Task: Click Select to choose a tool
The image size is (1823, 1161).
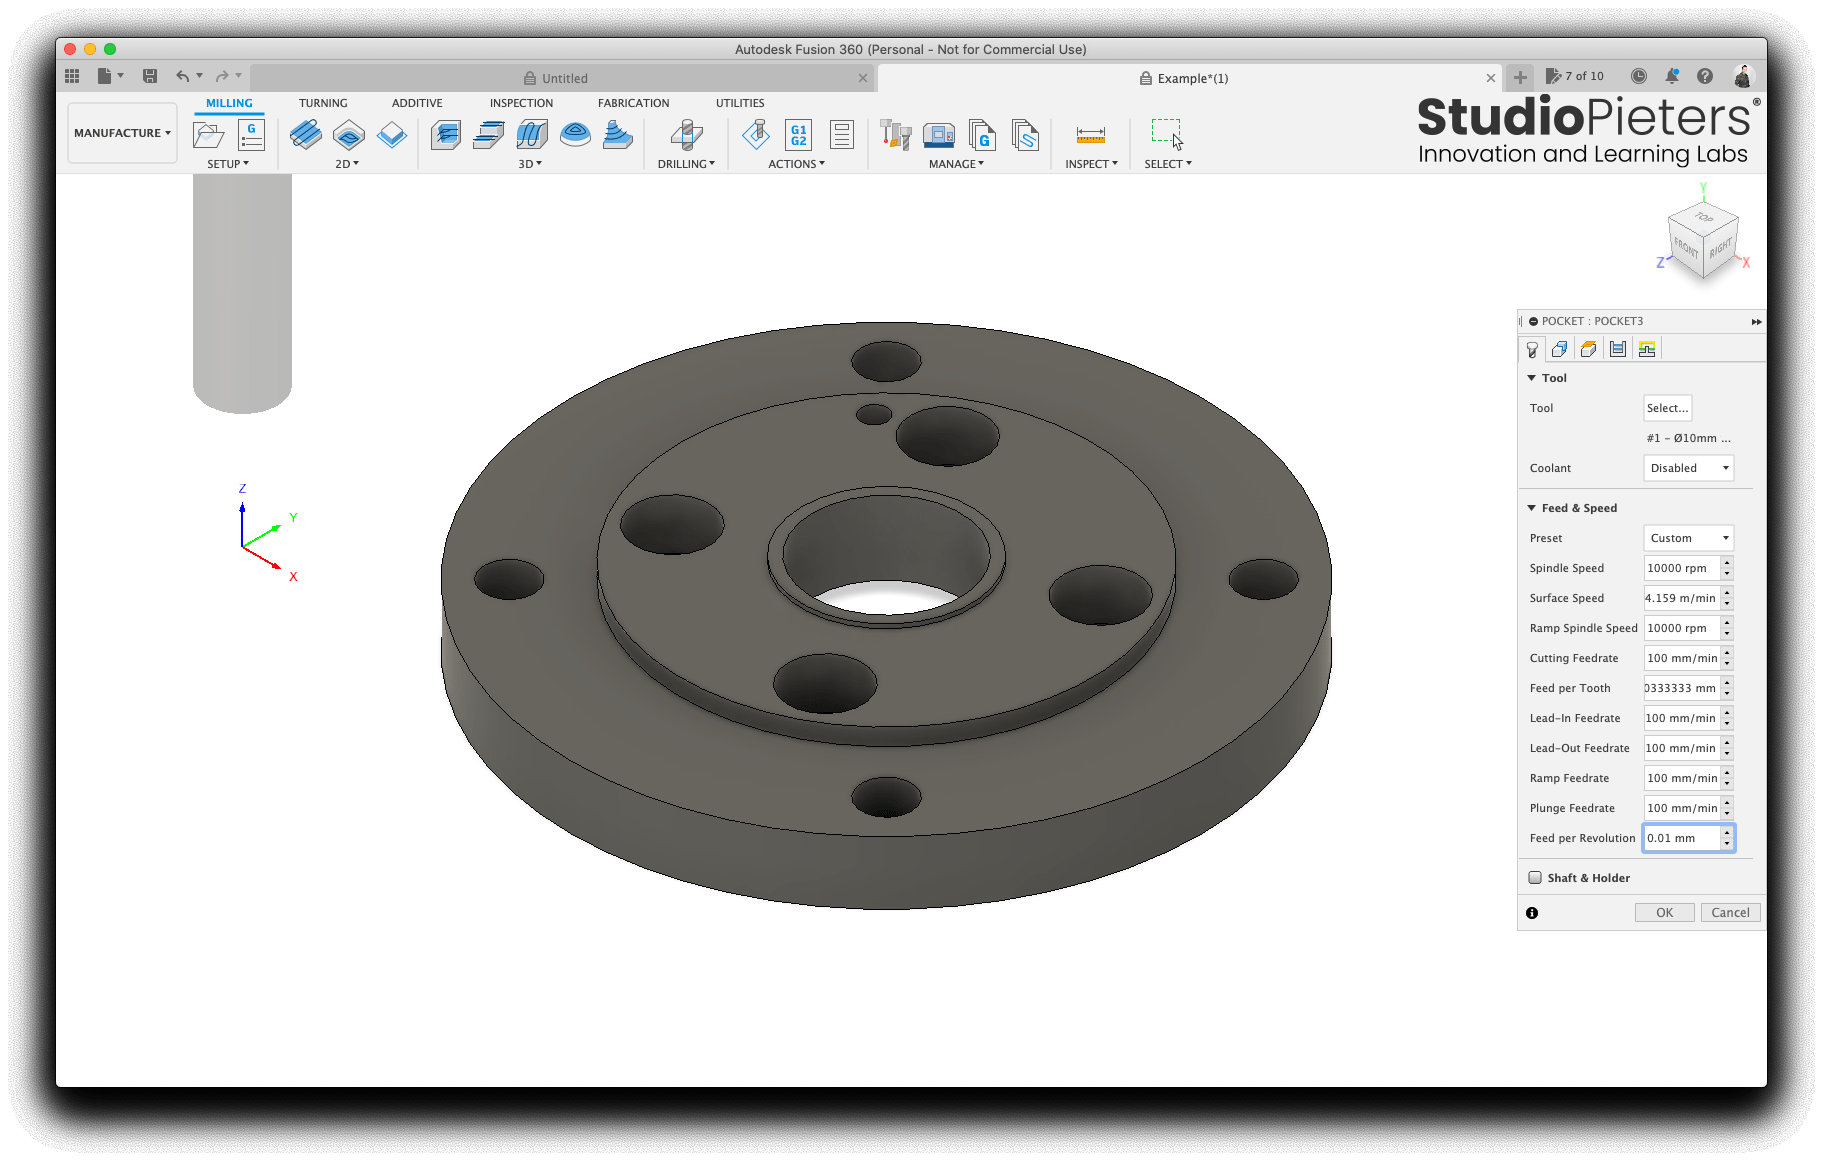Action: (x=1667, y=408)
